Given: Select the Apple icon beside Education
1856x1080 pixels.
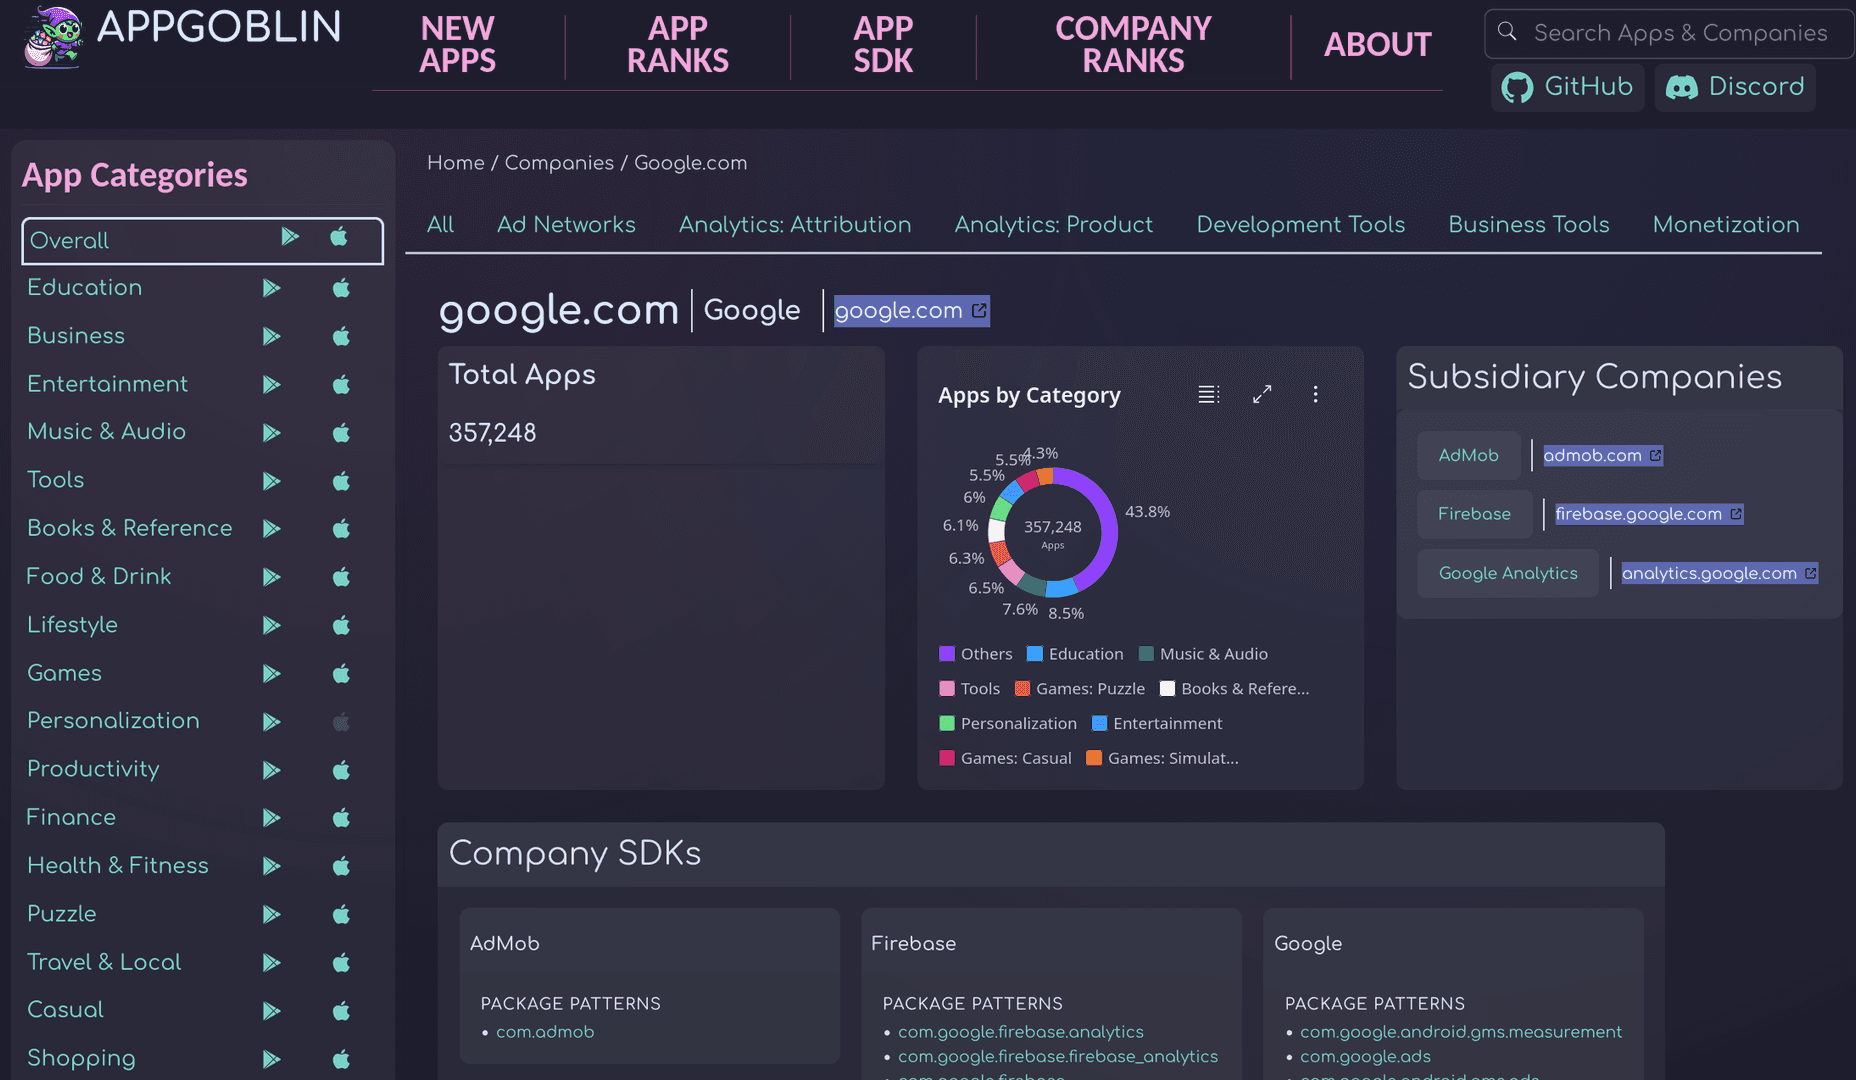Looking at the screenshot, I should tap(340, 288).
